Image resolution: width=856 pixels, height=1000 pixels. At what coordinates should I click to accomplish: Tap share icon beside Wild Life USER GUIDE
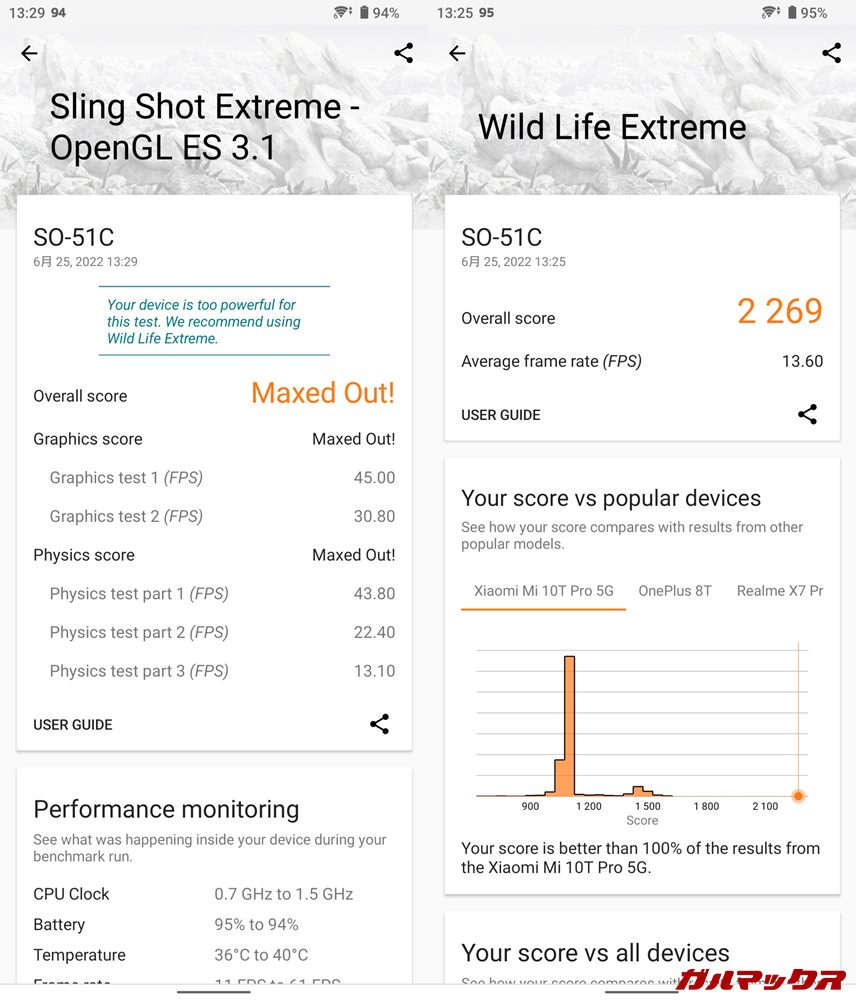(x=807, y=414)
